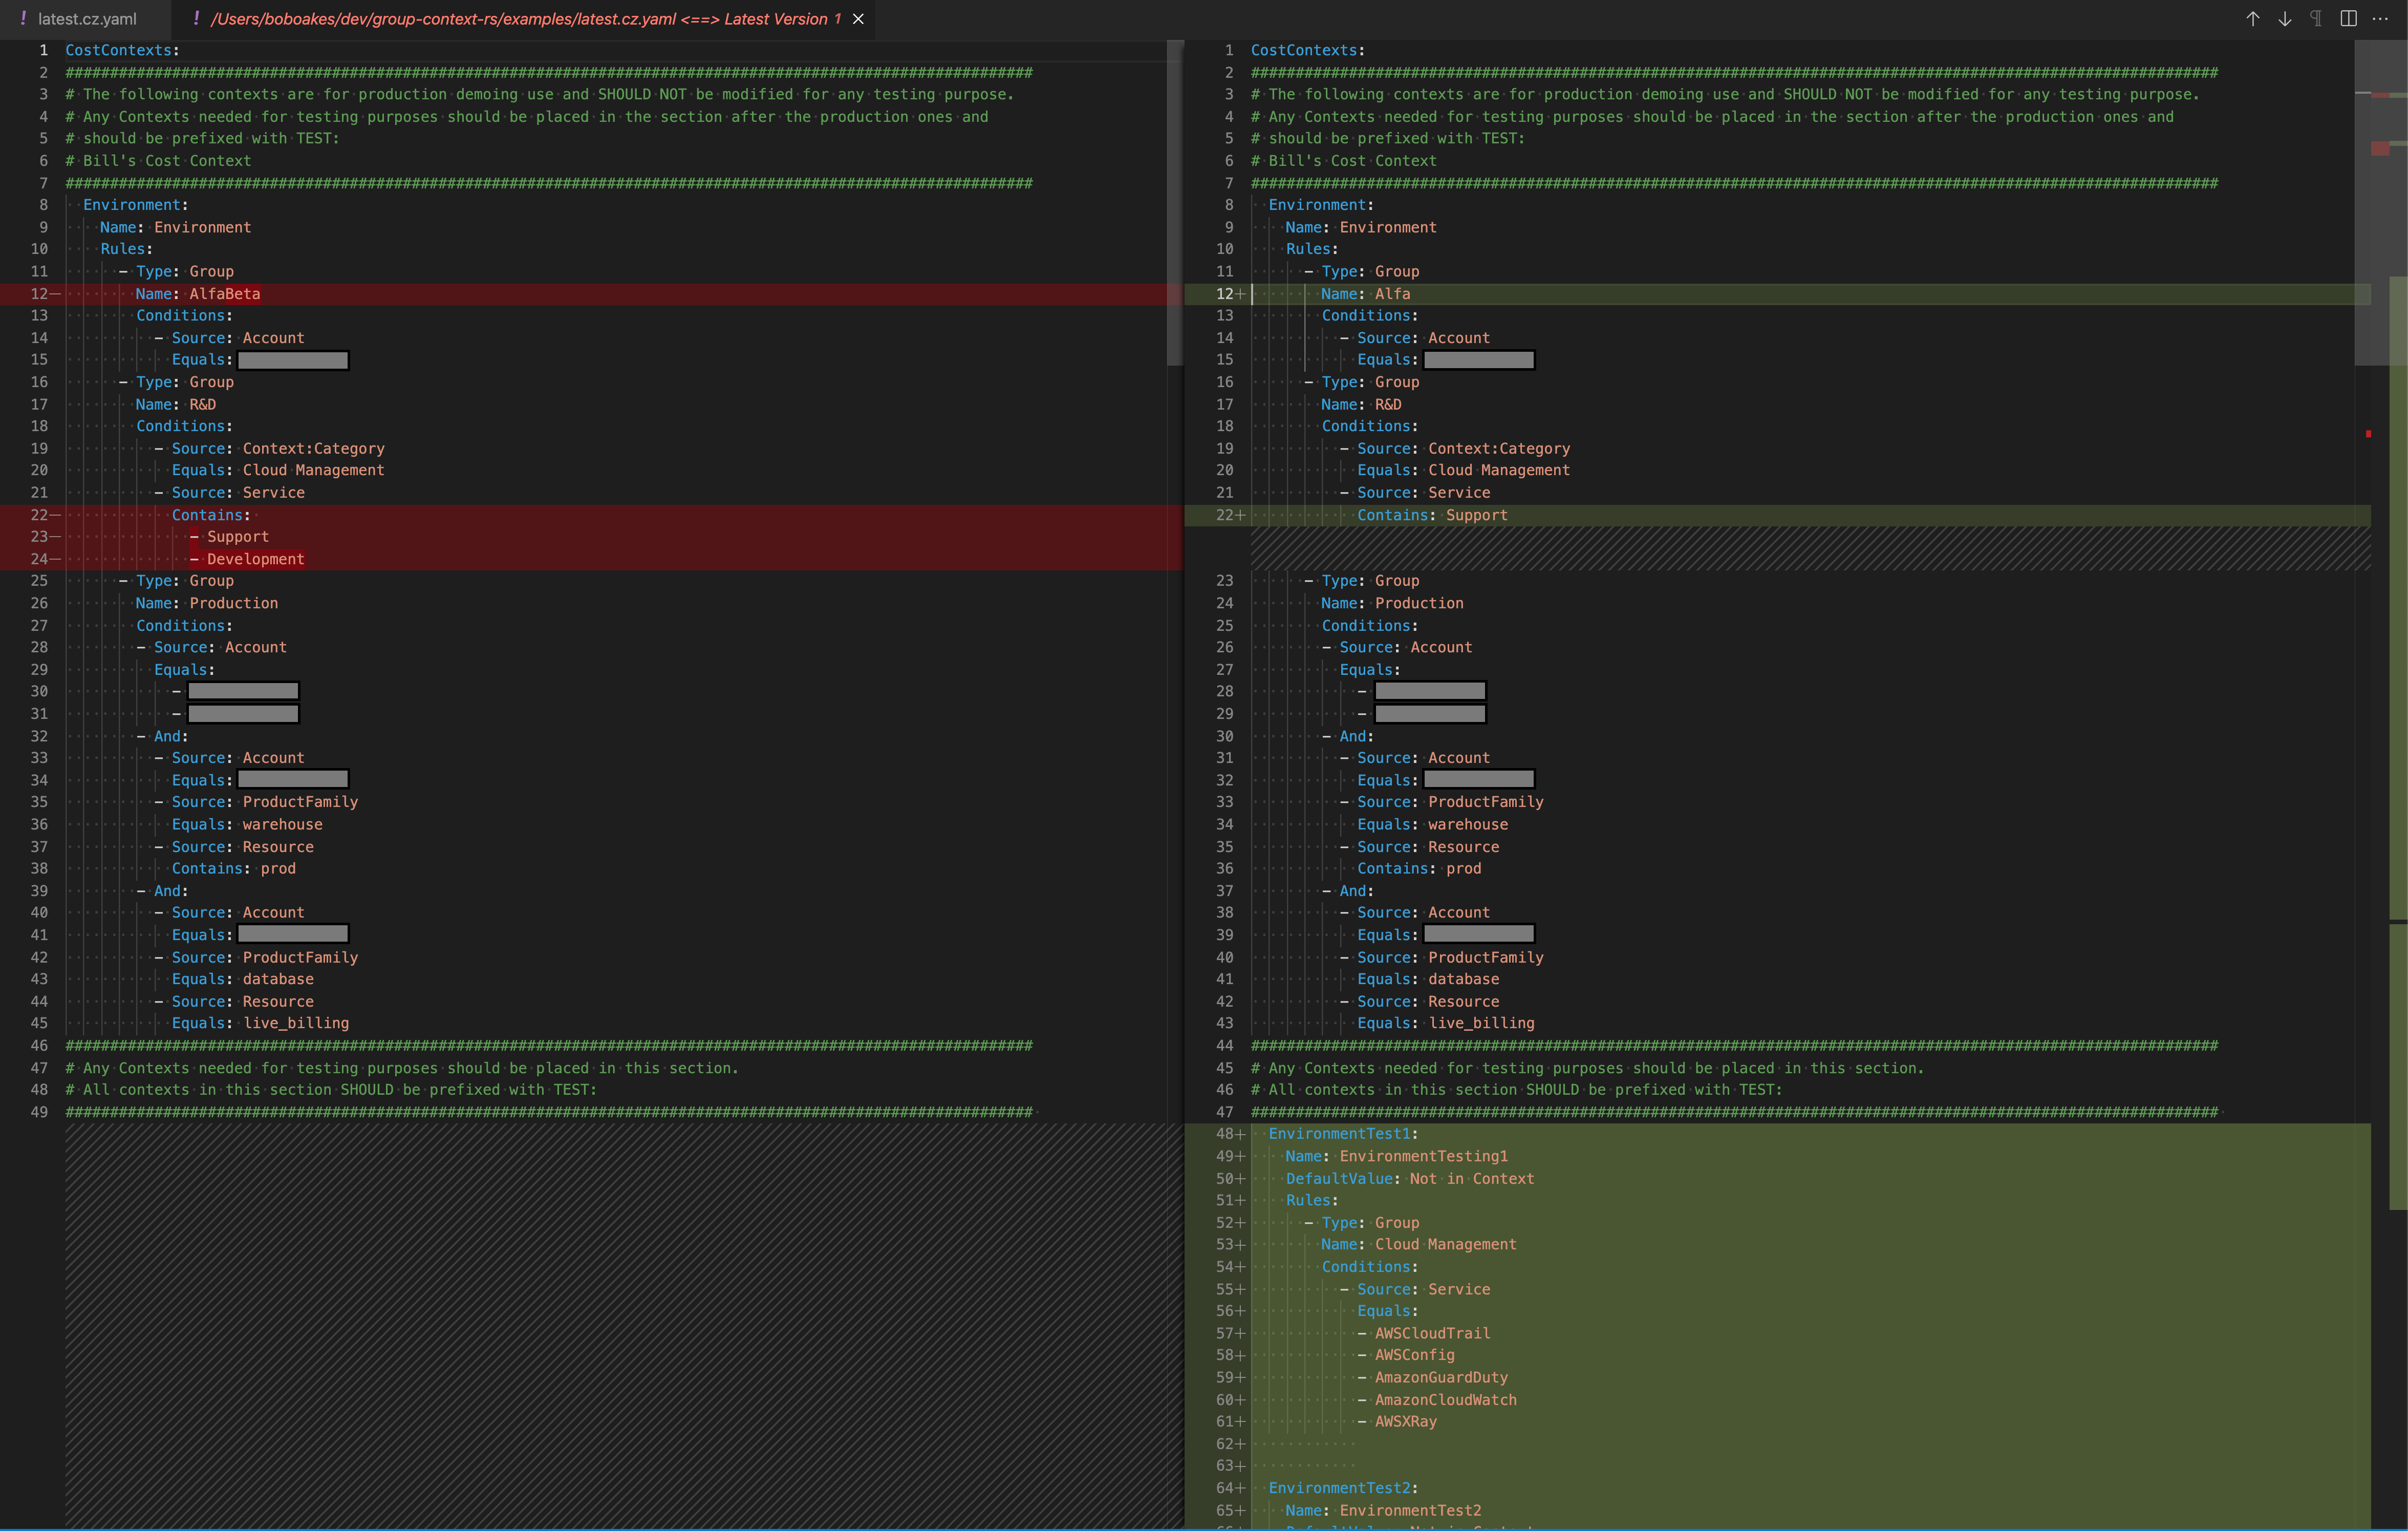Close the Latest Version diff tab
2408x1531 pixels.
pos(858,19)
